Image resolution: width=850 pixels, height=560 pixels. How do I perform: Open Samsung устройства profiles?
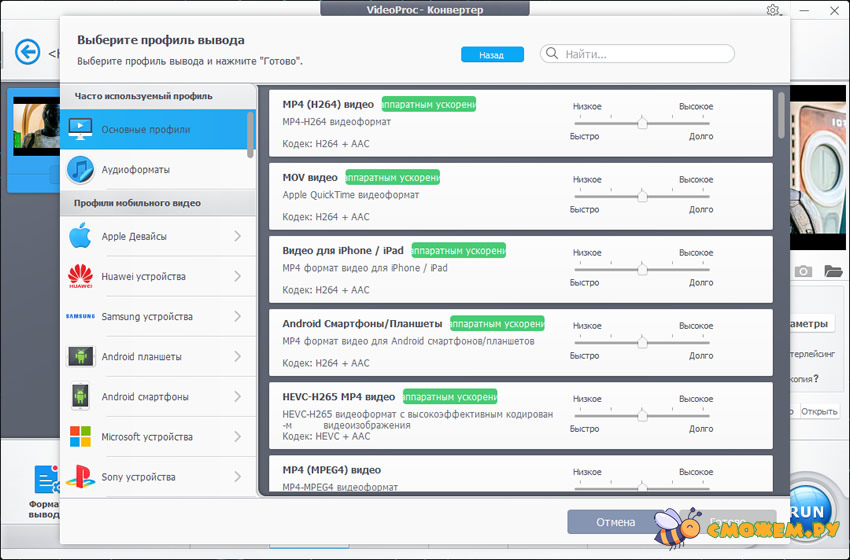[158, 316]
